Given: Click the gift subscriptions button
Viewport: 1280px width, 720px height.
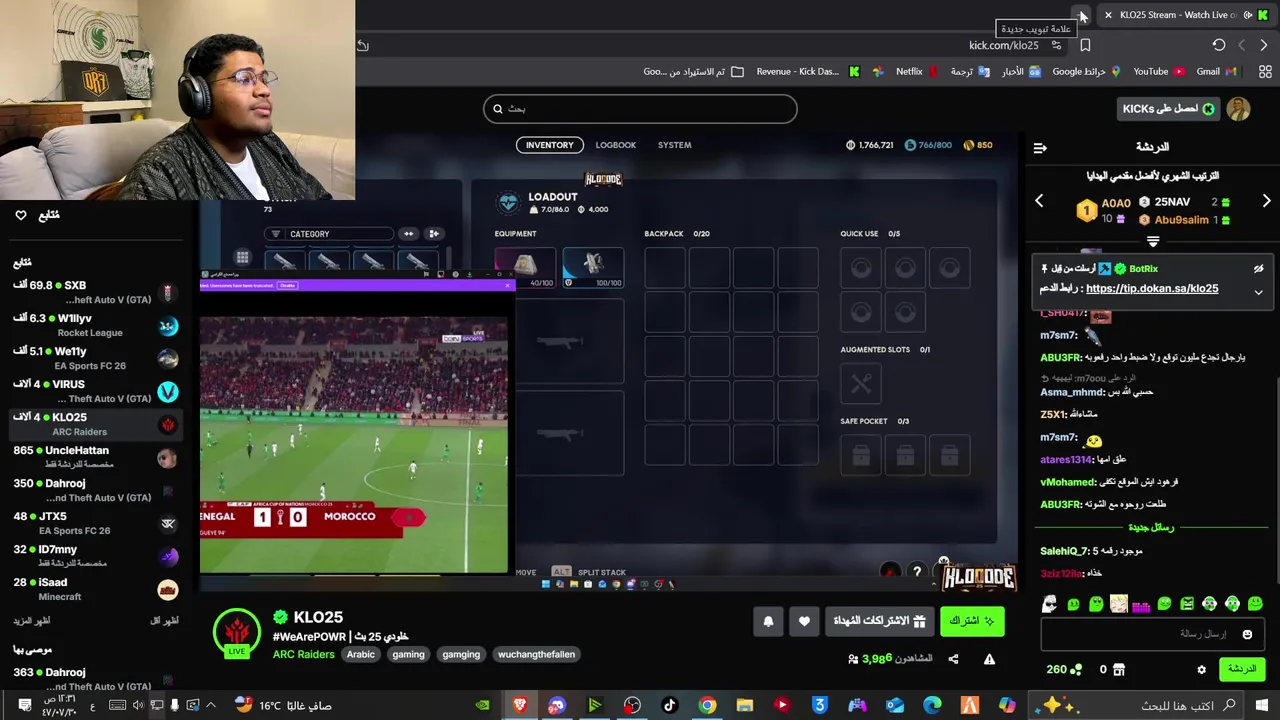Looking at the screenshot, I should click(880, 621).
